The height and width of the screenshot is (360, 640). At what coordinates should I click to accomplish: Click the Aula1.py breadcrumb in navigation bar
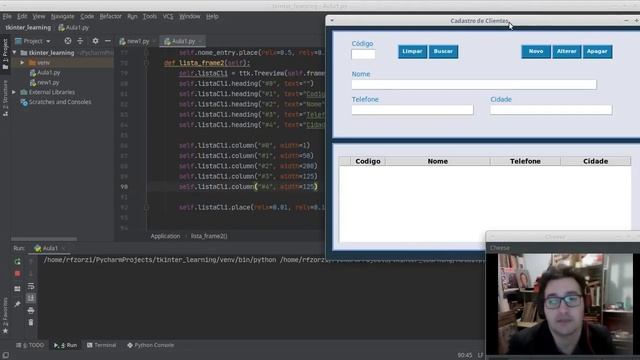[73, 28]
